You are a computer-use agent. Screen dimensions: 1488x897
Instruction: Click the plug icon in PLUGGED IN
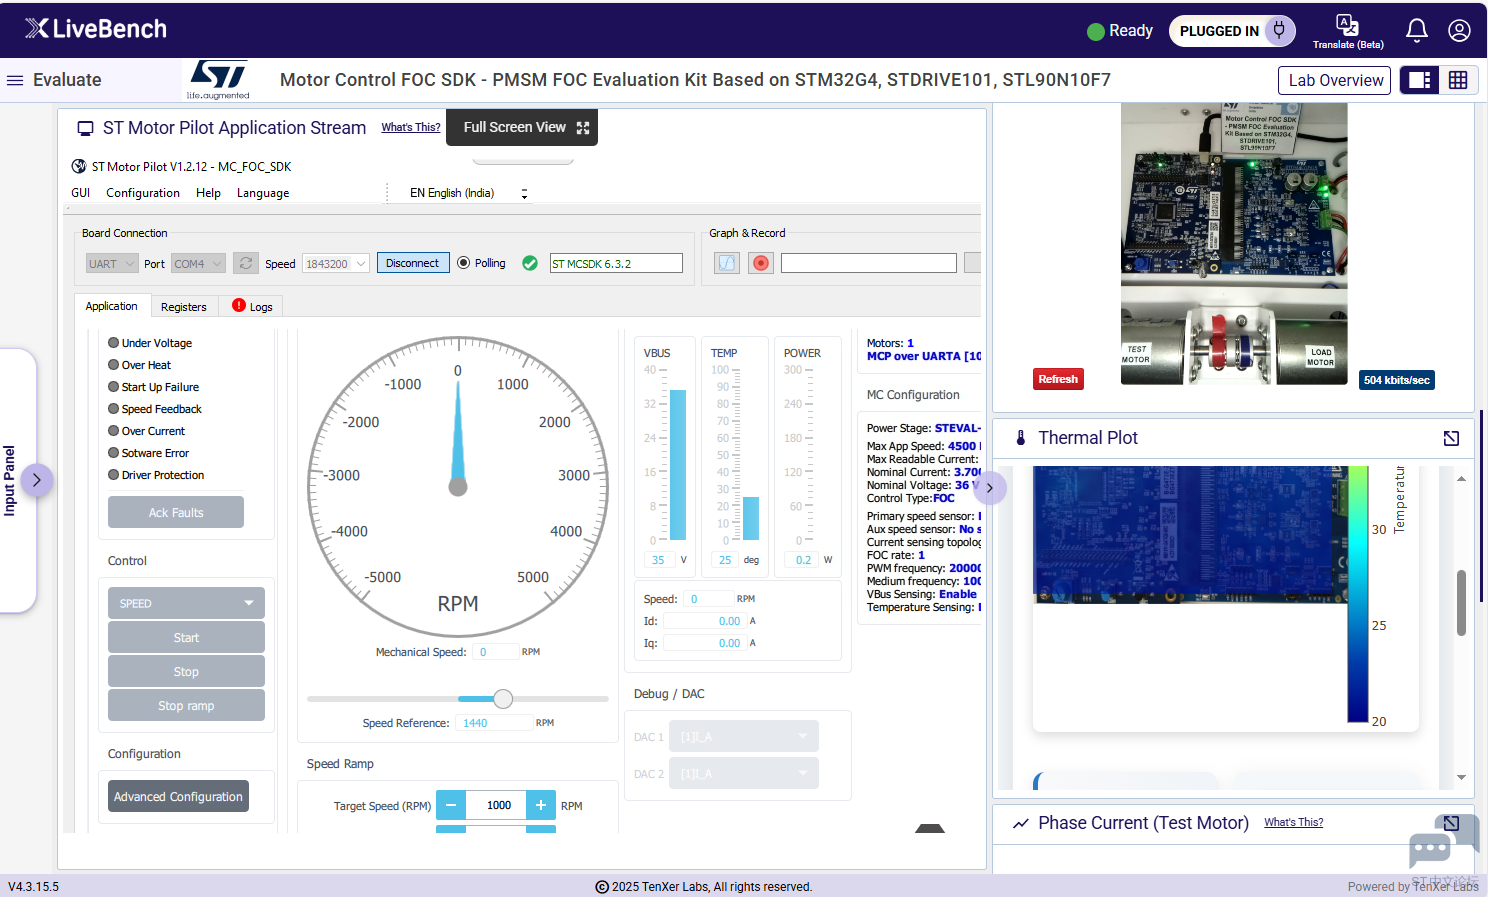(x=1279, y=31)
